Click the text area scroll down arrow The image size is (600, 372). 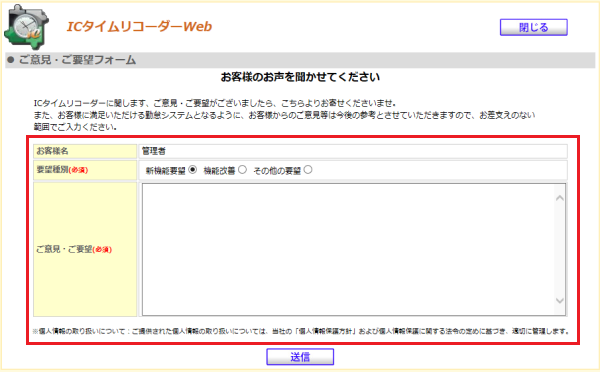(560, 301)
